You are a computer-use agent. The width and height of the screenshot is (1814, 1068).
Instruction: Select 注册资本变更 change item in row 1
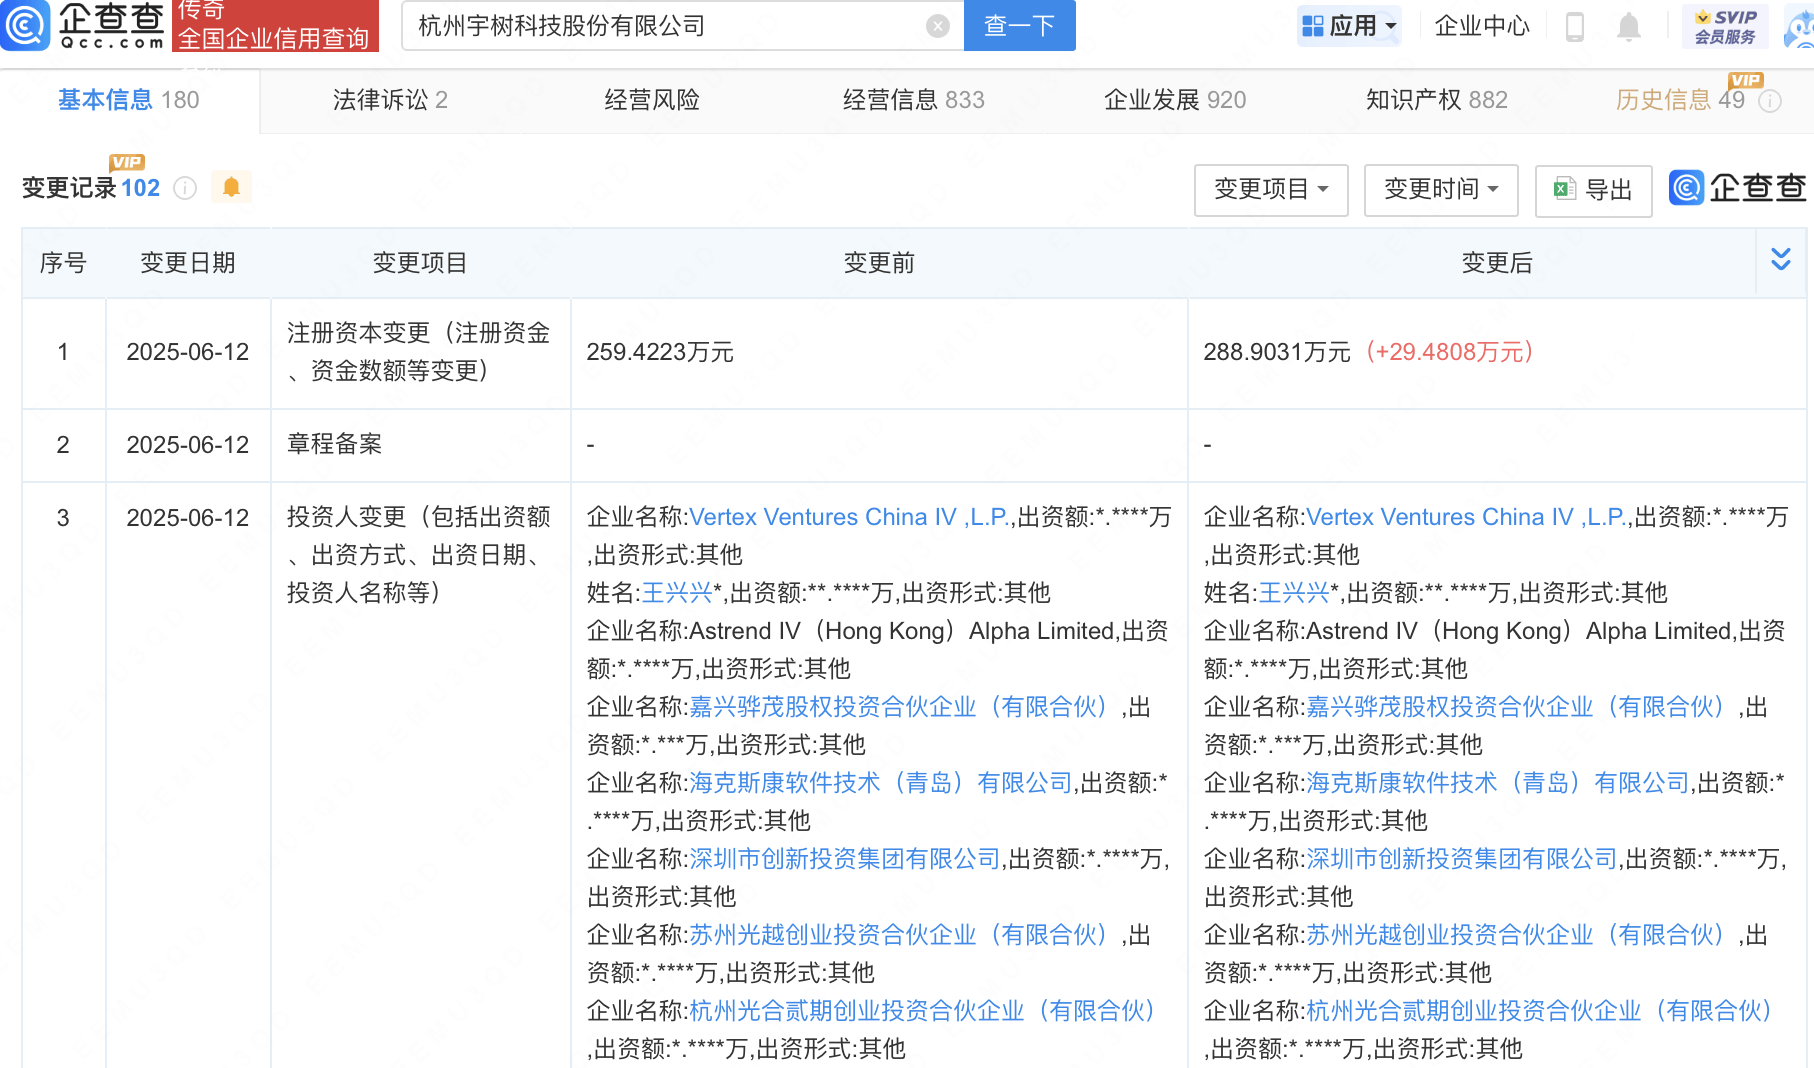point(419,352)
